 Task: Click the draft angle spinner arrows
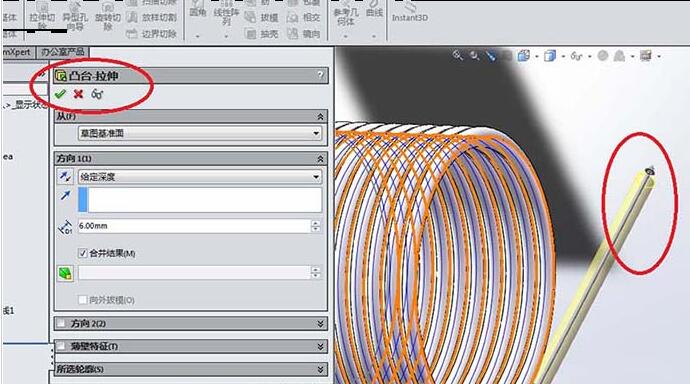(x=316, y=273)
